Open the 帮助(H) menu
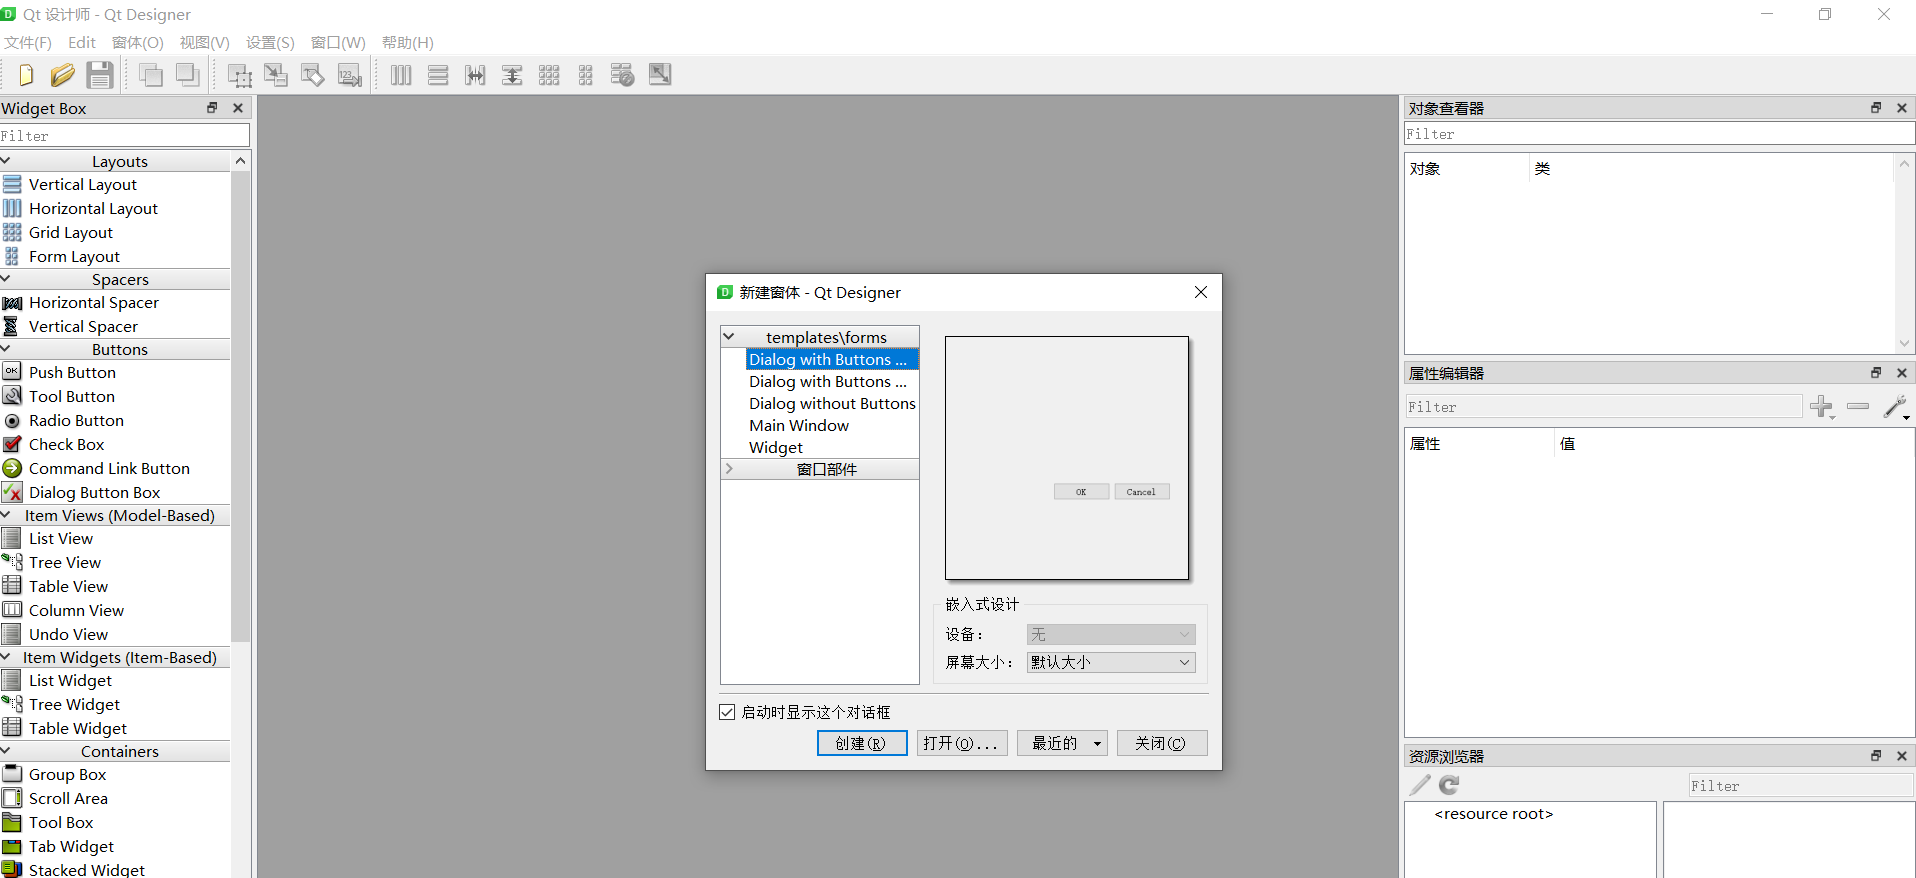Viewport: 1916px width, 878px height. [408, 42]
